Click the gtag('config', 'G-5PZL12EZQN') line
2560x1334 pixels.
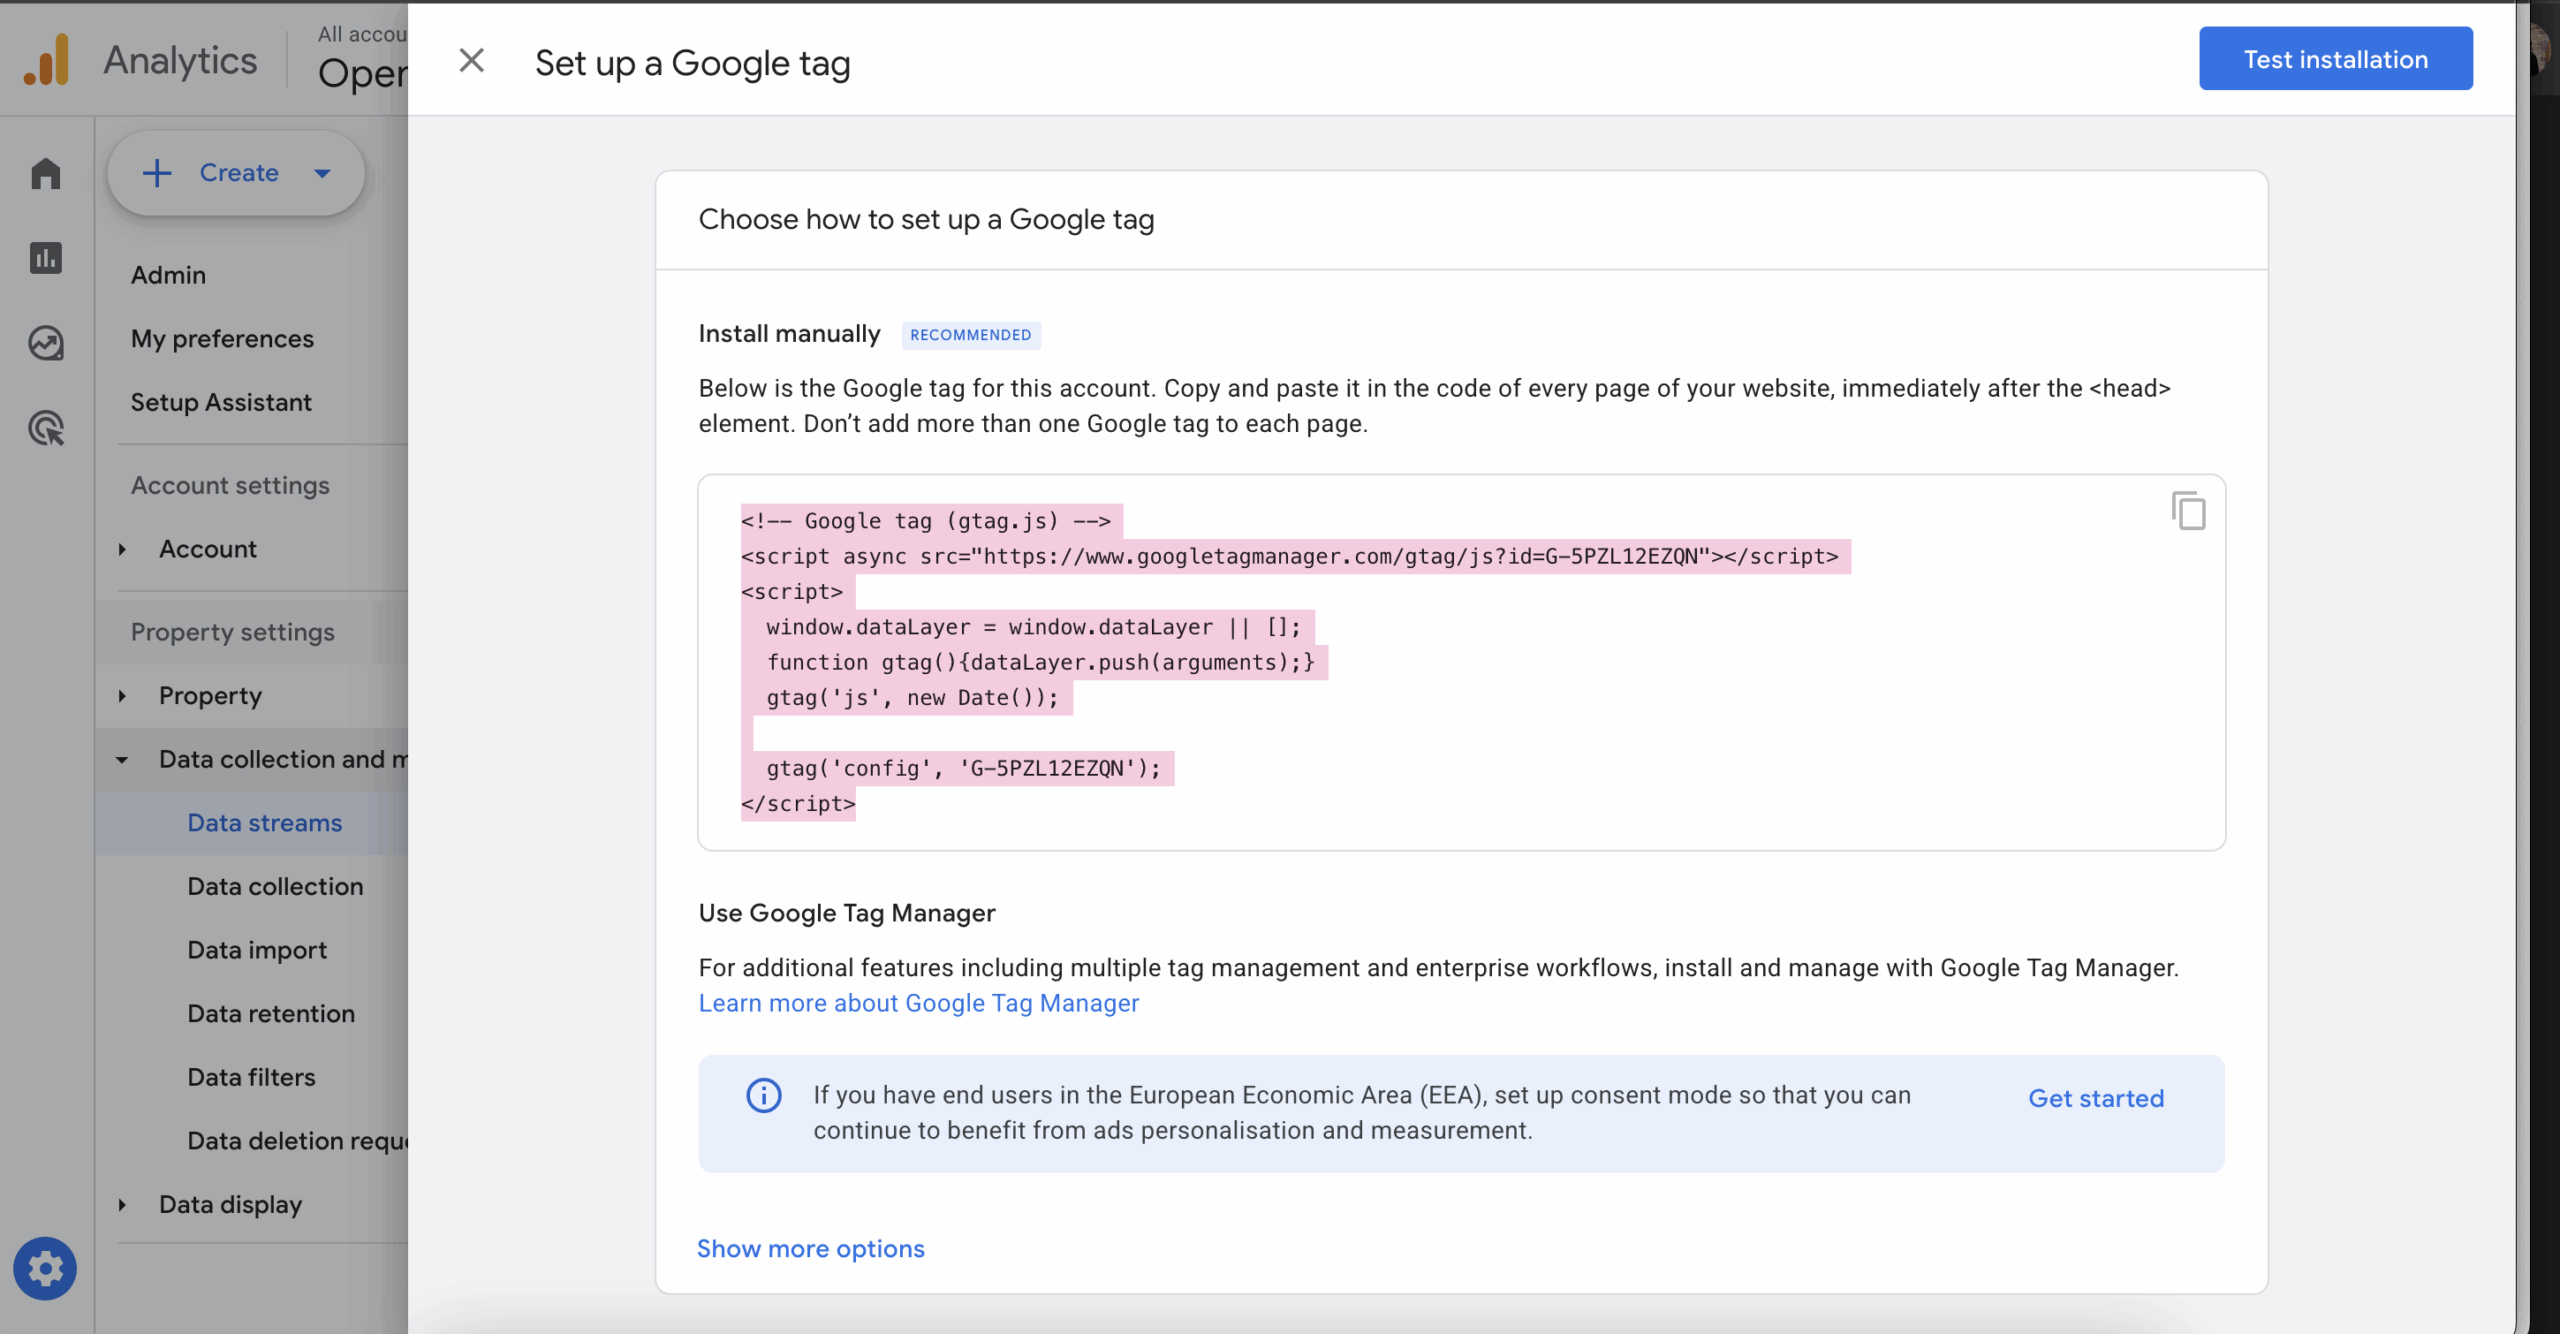(x=963, y=768)
